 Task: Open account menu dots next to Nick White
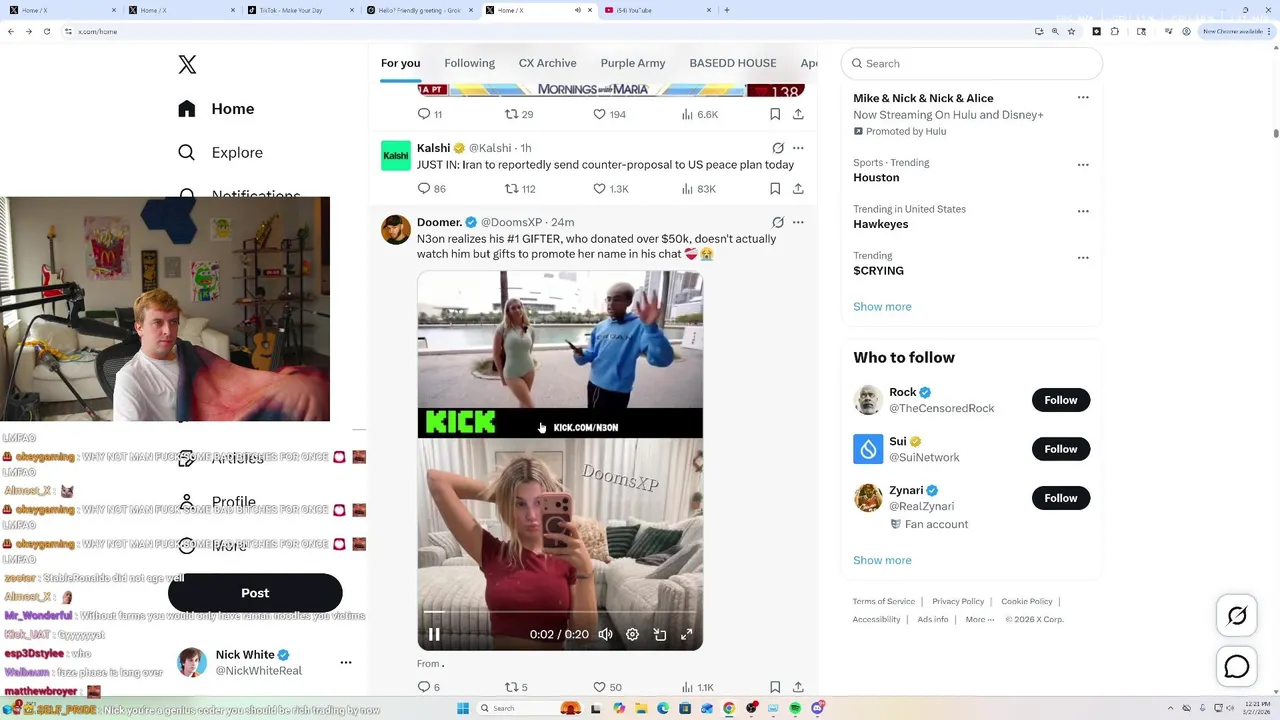[346, 662]
